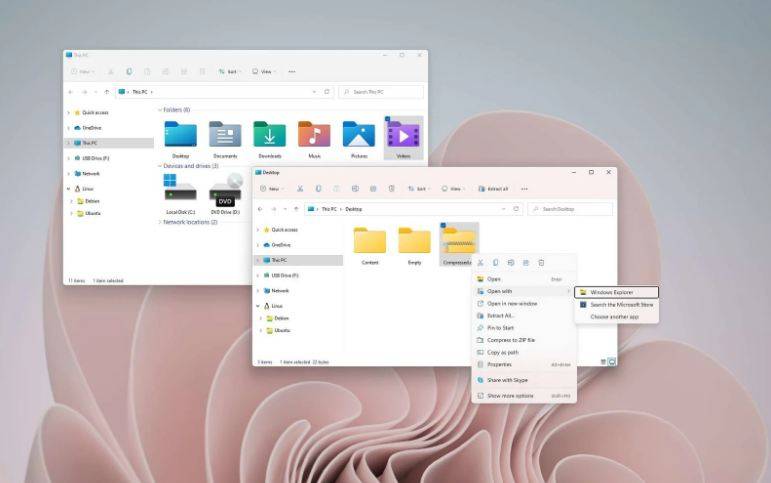
Task: Select USB Drive (F:) in This PC sidebar
Action: (x=109, y=158)
